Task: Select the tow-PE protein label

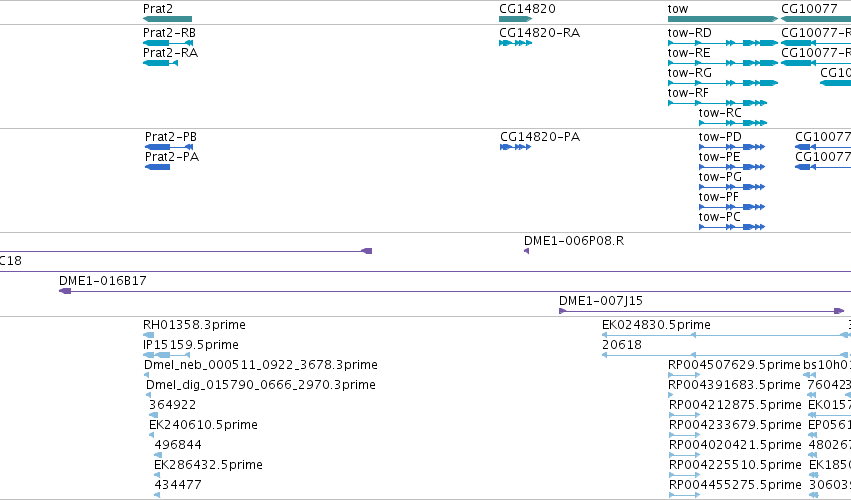Action: (720, 157)
